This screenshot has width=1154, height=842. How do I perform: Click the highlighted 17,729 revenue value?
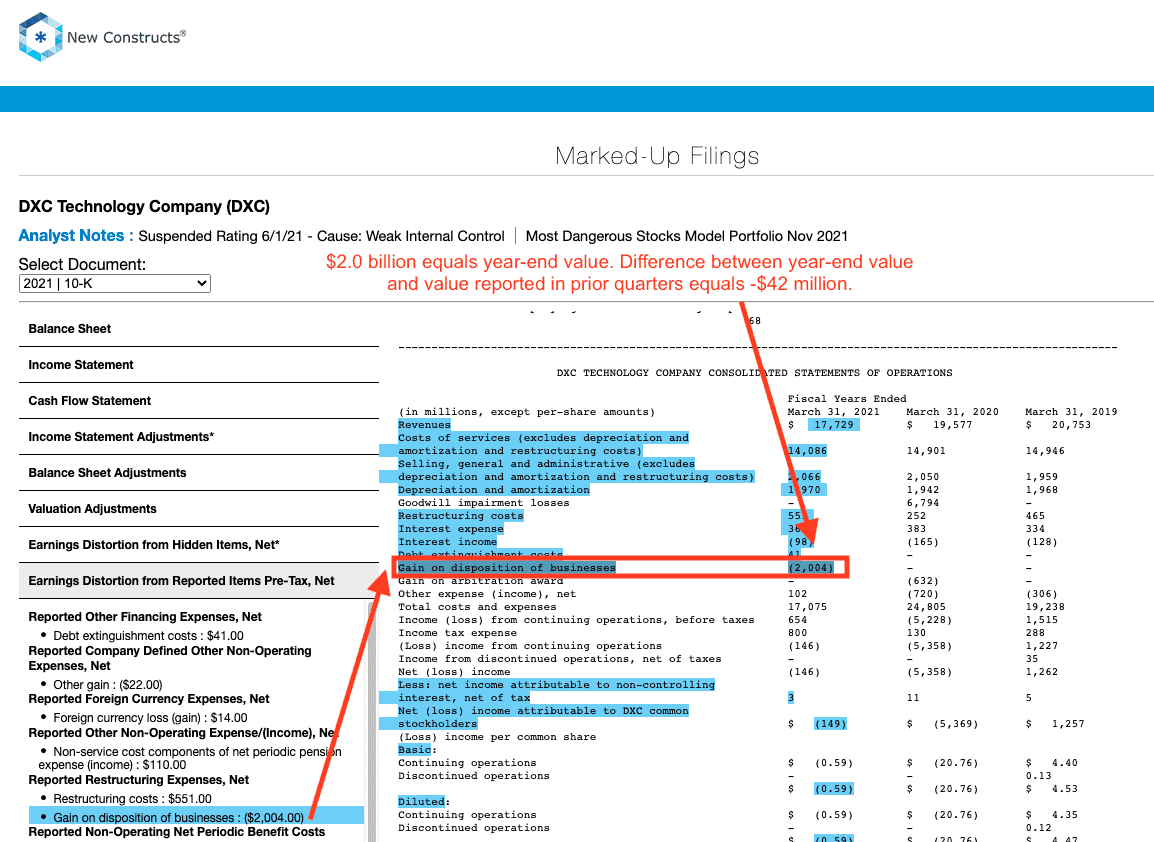point(834,425)
